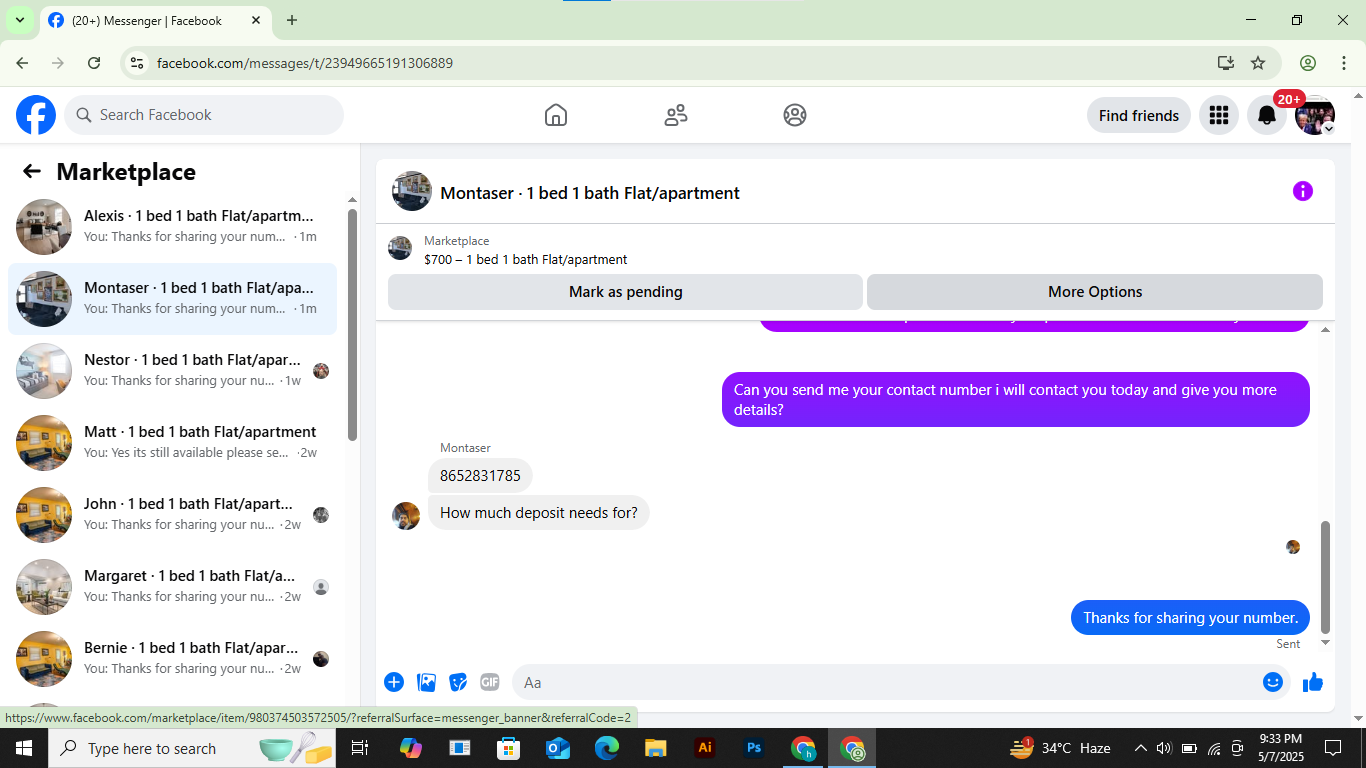Go back from Marketplace with the arrow
Viewport: 1366px width, 768px height.
point(32,171)
